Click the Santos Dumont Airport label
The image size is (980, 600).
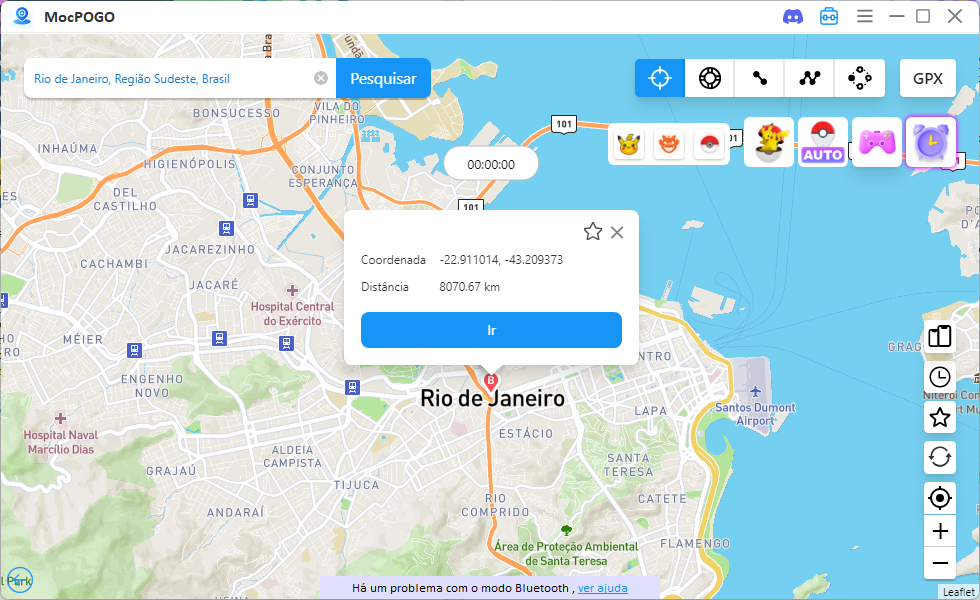point(755,414)
